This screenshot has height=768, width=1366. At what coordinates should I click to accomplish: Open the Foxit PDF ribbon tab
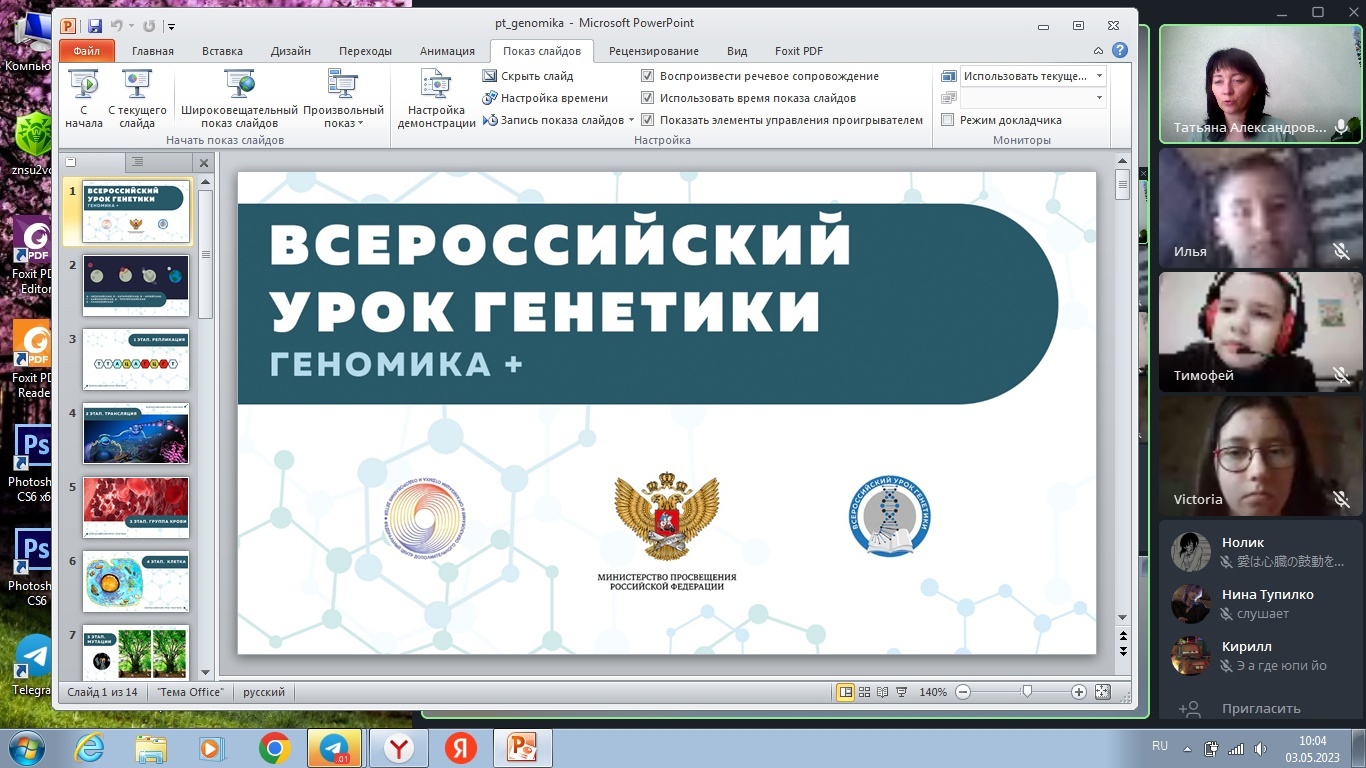point(798,51)
